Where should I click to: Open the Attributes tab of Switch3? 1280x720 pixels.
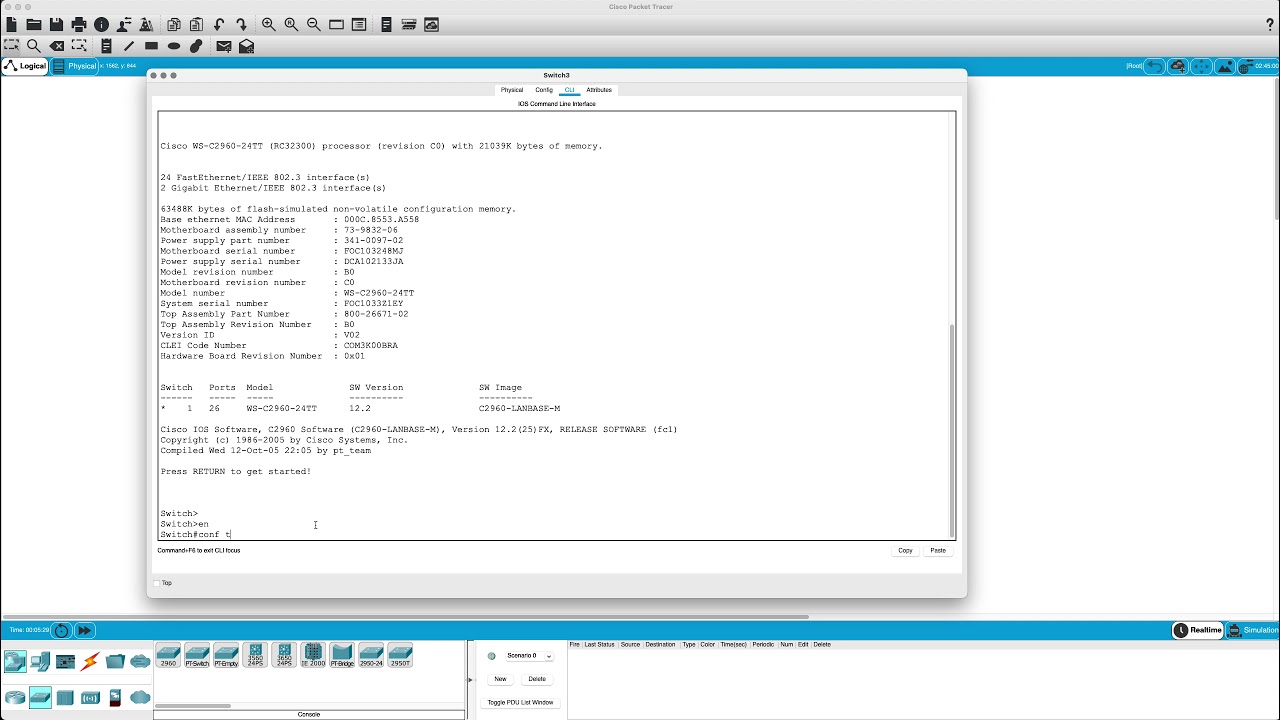[599, 90]
